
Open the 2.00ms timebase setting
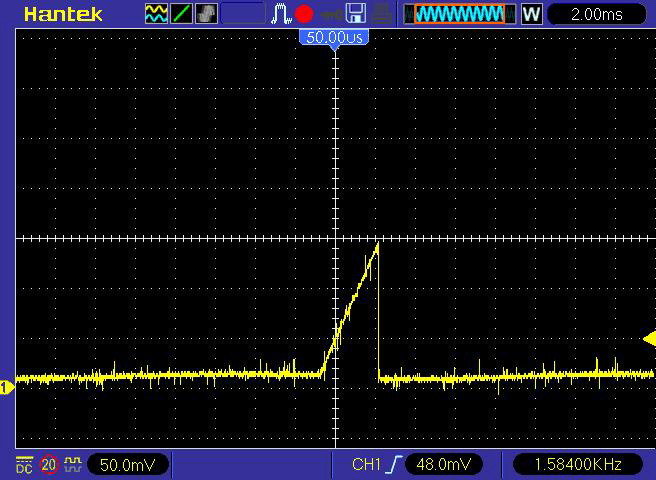[598, 14]
